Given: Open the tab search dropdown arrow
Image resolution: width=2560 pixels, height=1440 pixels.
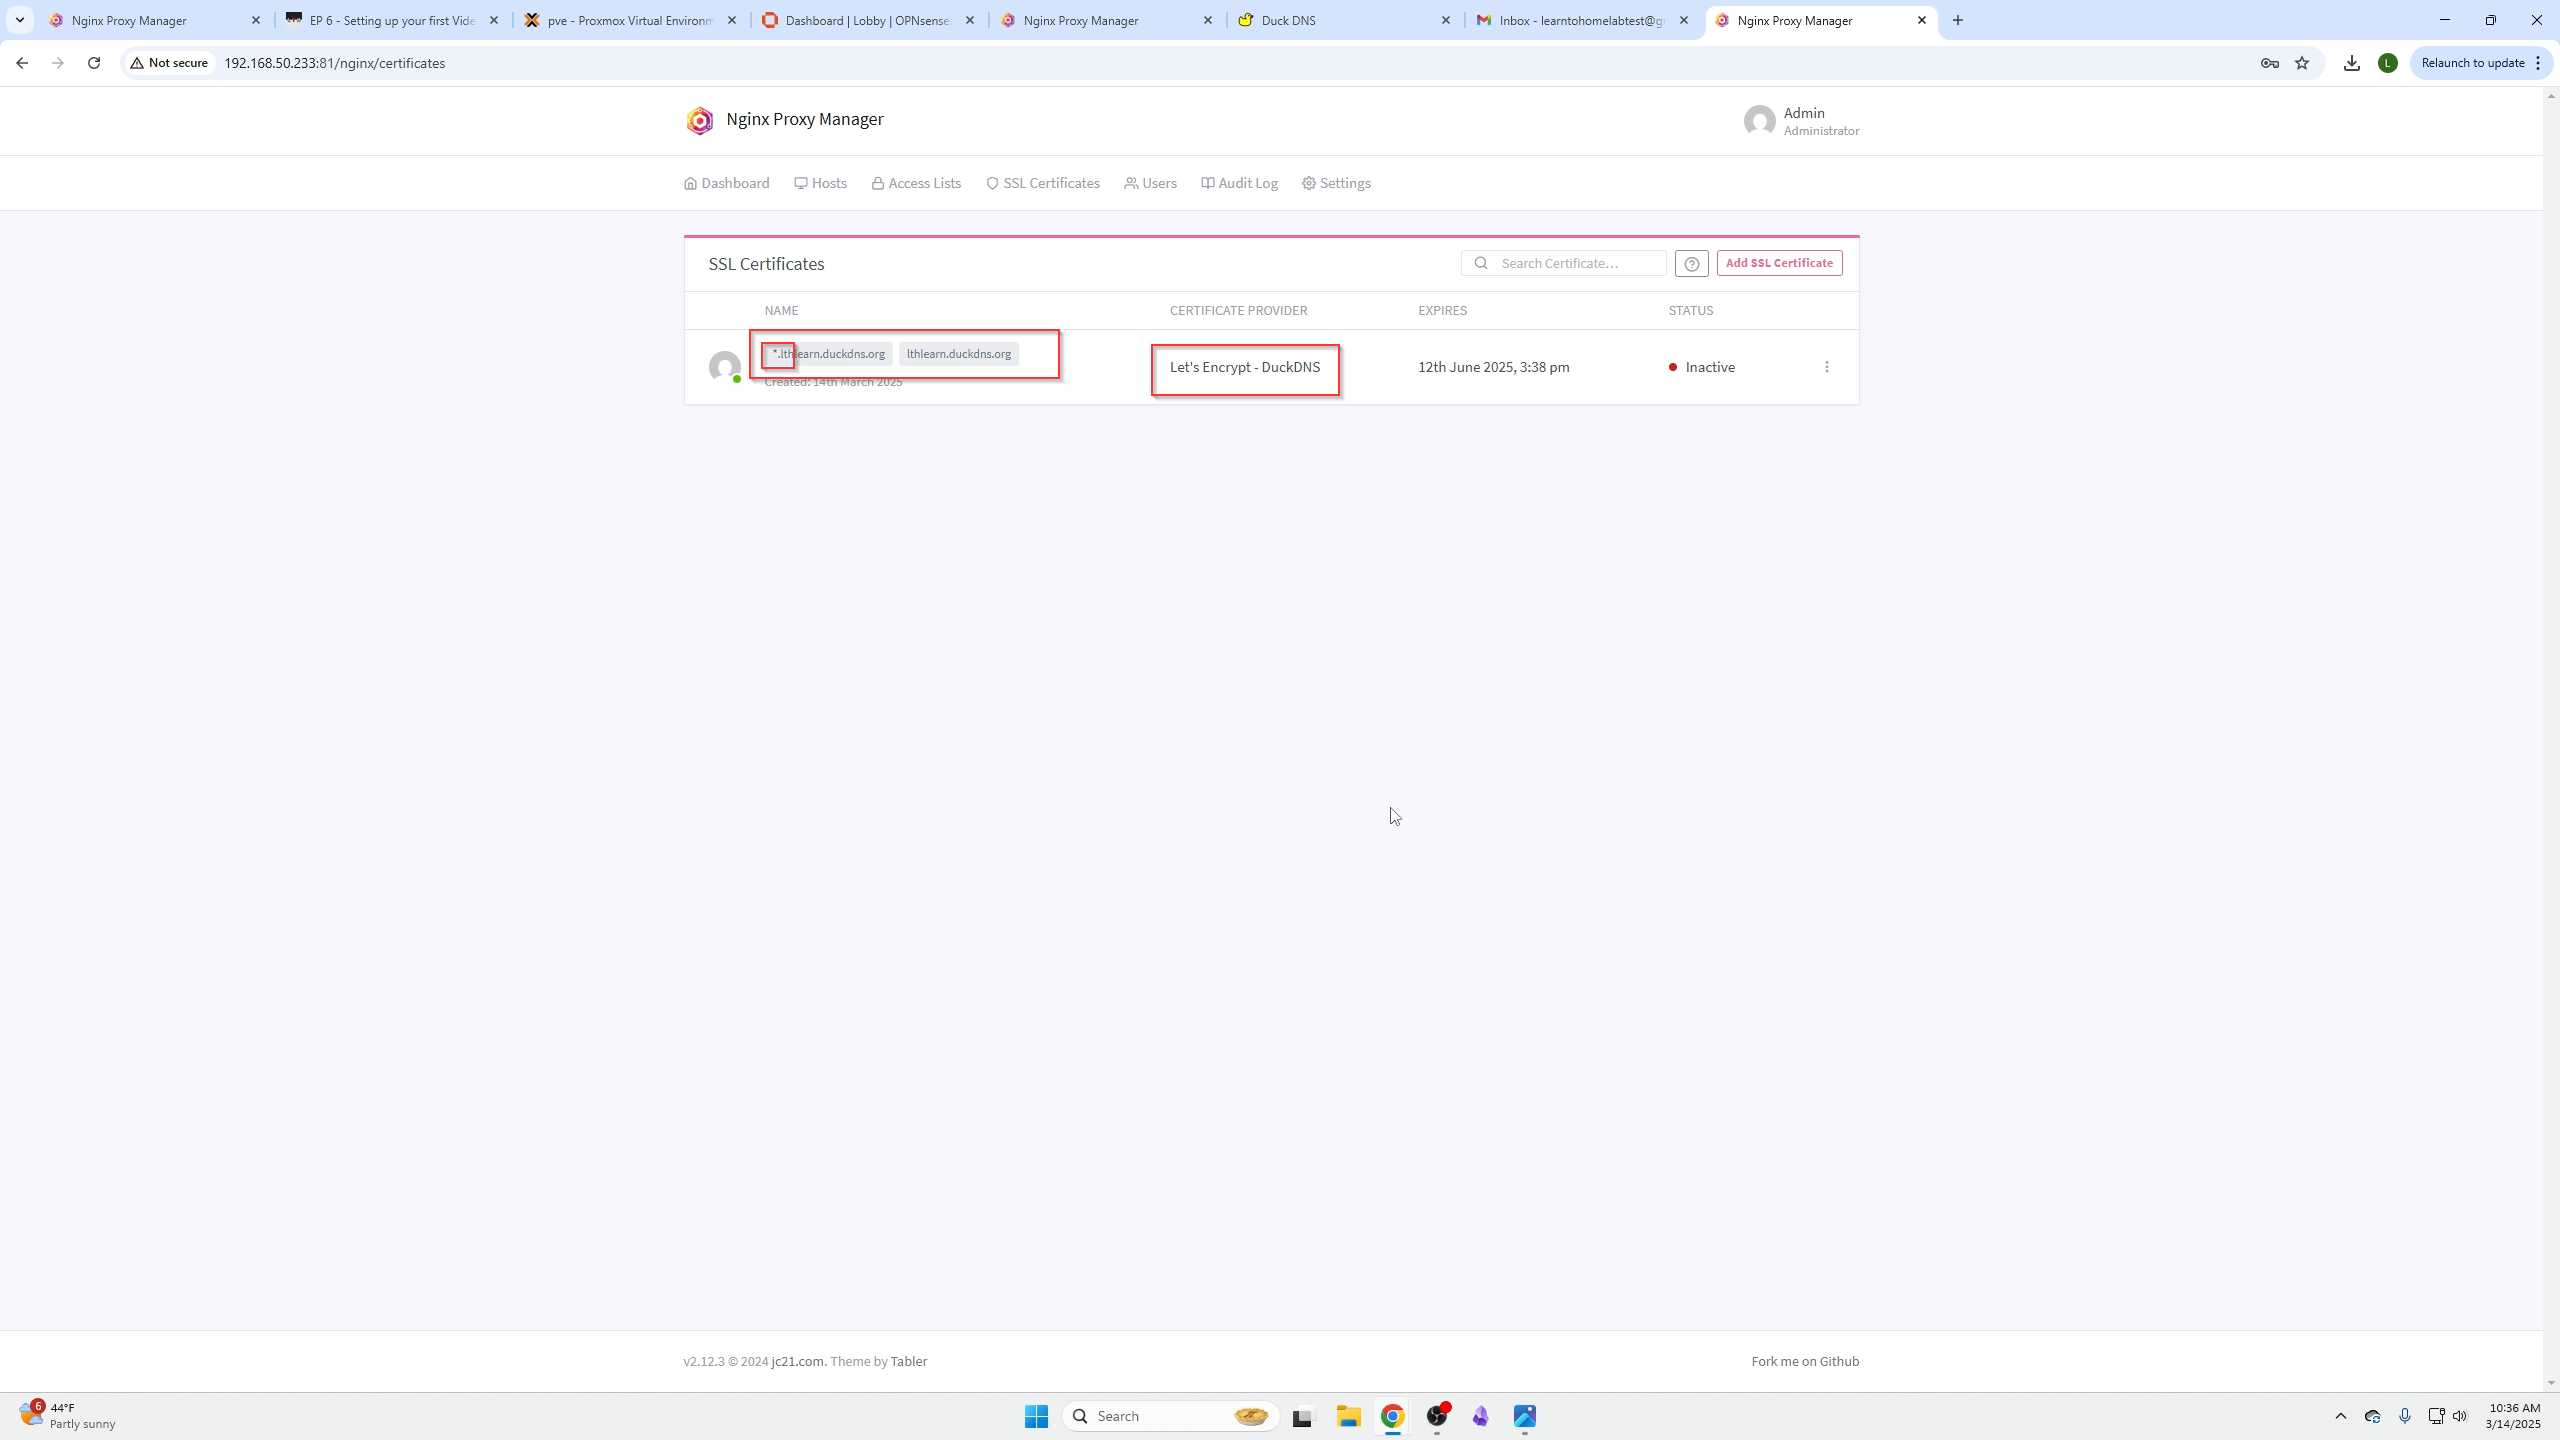Looking at the screenshot, I should coord(20,20).
